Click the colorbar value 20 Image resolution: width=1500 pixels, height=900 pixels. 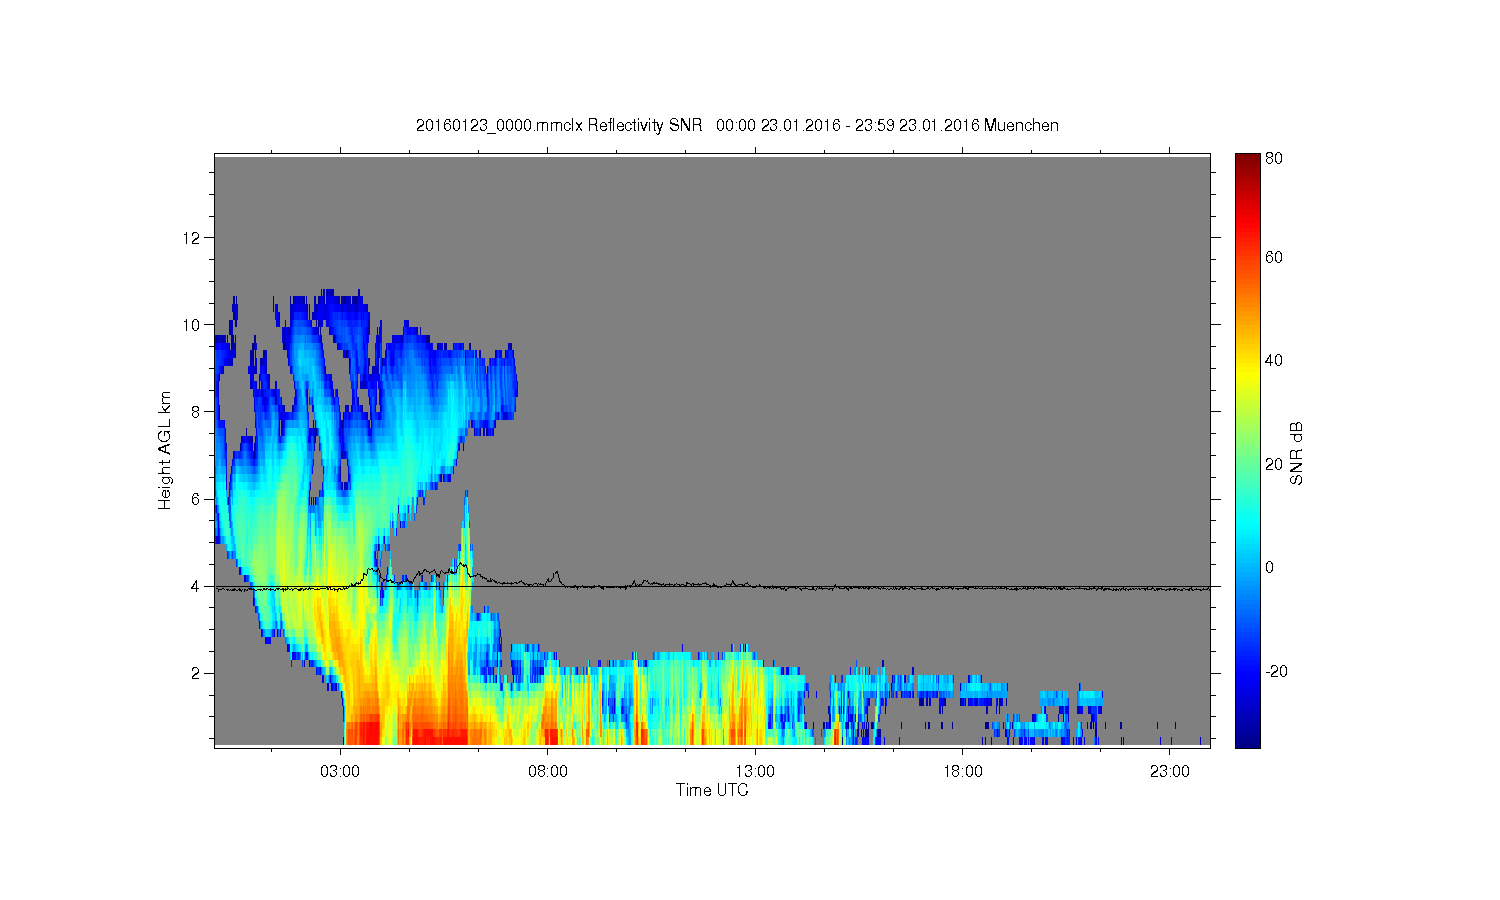point(1274,464)
